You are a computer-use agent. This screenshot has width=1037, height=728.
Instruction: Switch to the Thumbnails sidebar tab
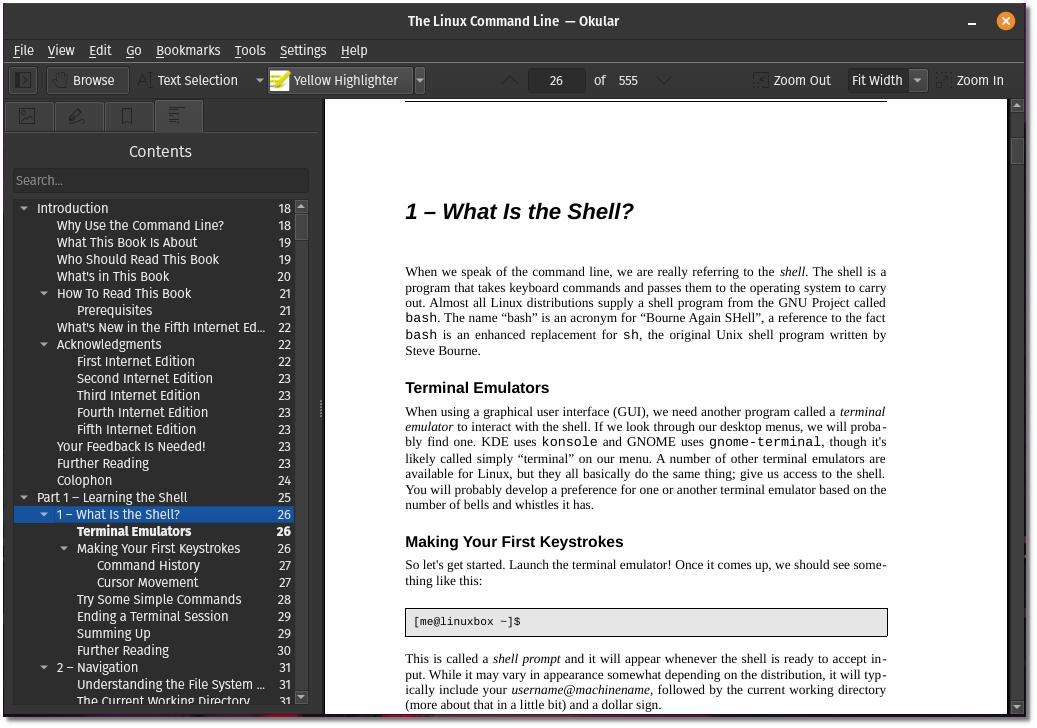coord(28,117)
